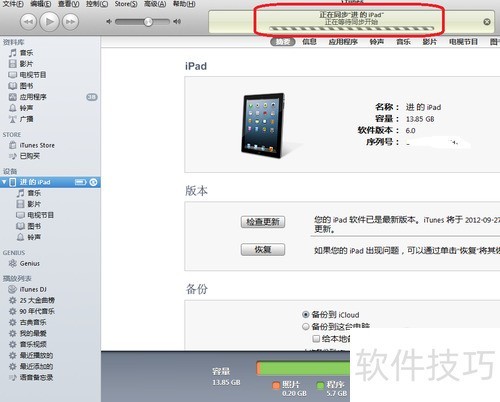500x402 pixels.
Task: Click the orange 照片 legend swatch
Action: [276, 385]
